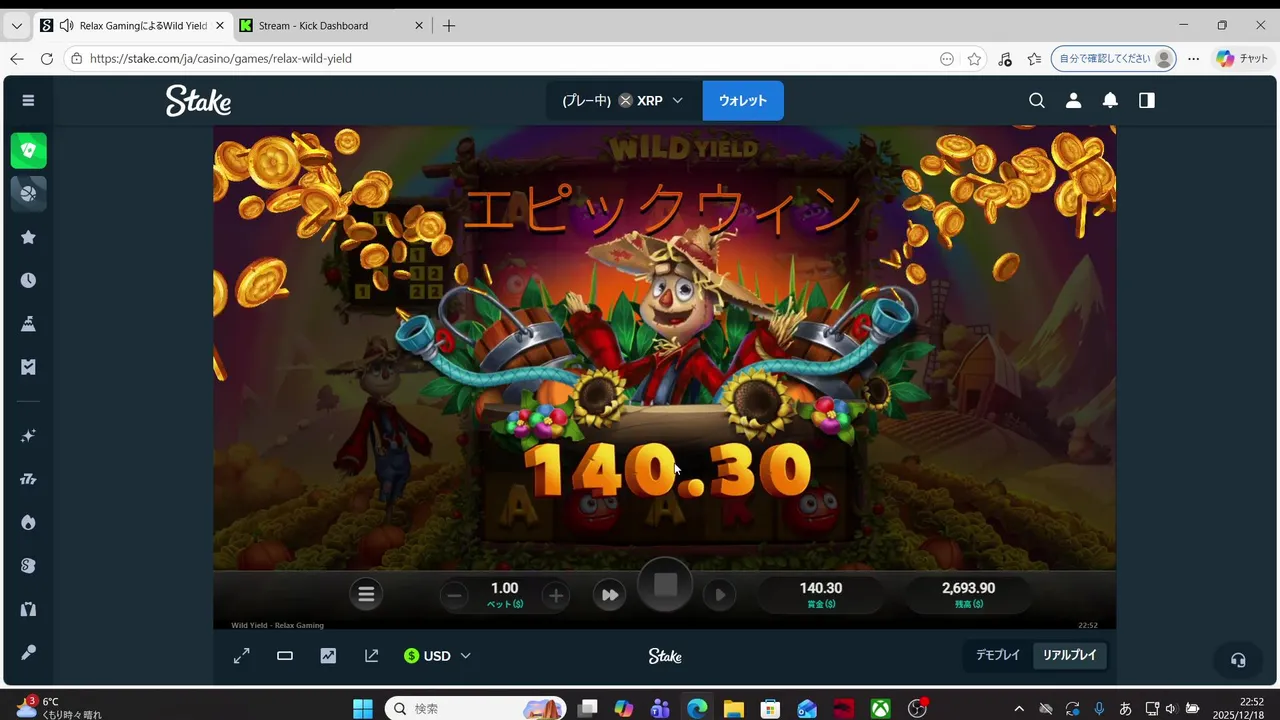This screenshot has width=1280, height=720.
Task: Open autoplay arrow button
Action: coord(720,595)
